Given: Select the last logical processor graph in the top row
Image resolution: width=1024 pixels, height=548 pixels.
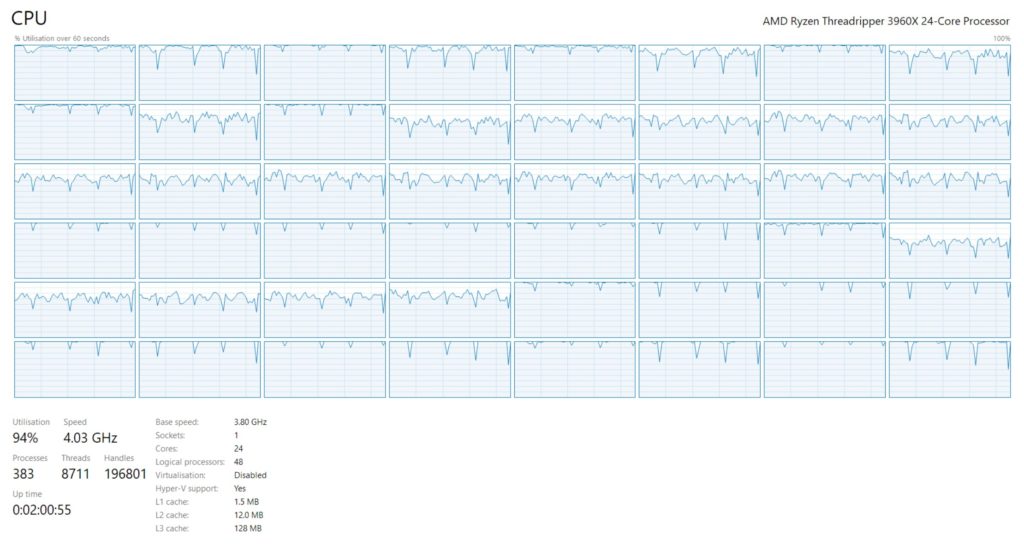Looking at the screenshot, I should (x=950, y=73).
